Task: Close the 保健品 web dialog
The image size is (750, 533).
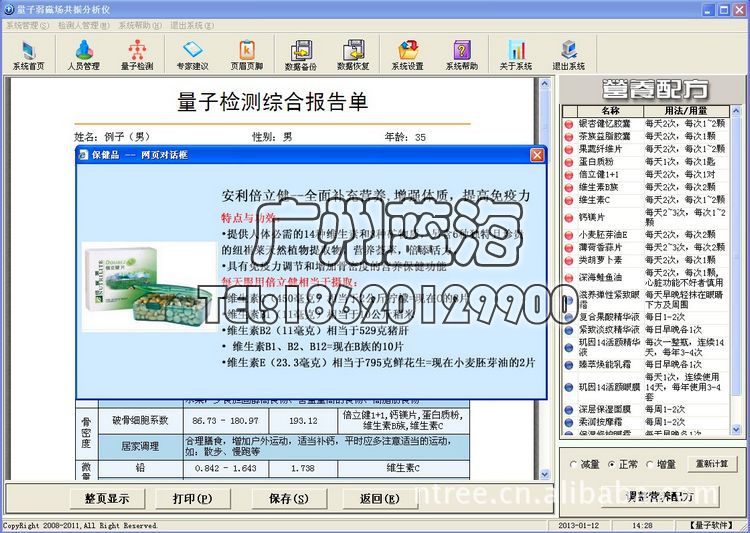Action: pos(537,155)
